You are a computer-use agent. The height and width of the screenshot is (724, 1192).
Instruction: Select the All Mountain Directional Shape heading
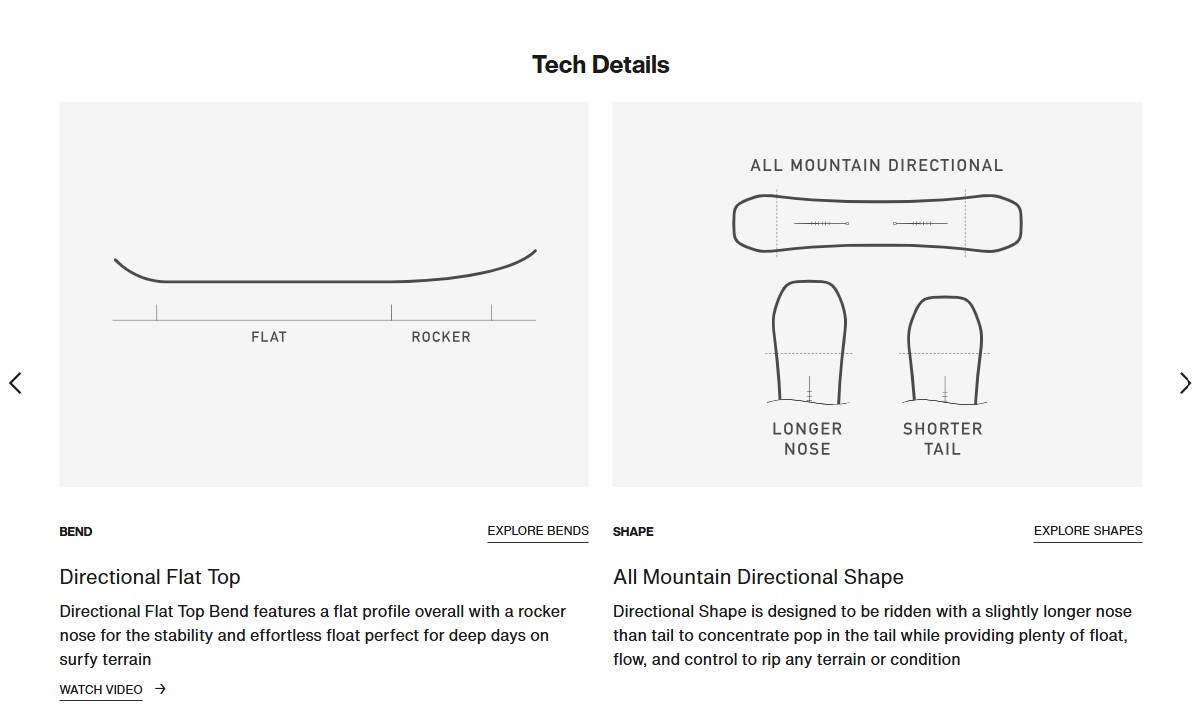tap(758, 577)
